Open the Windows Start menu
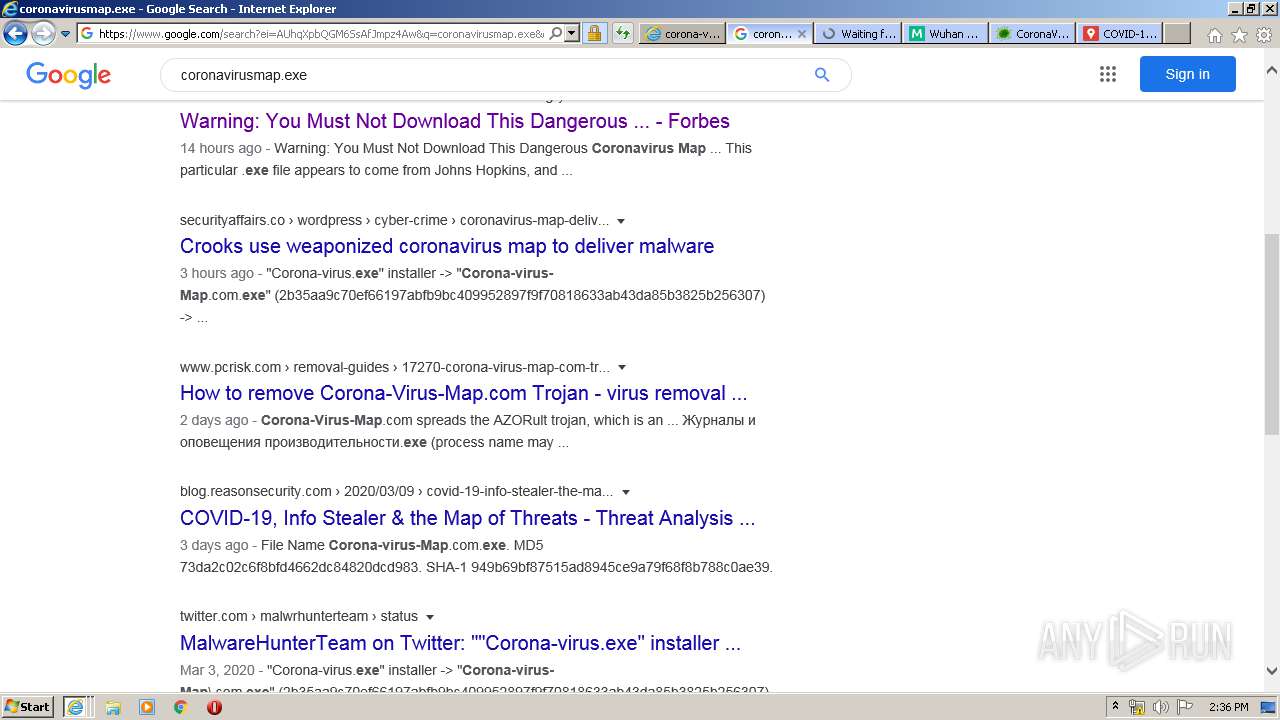The height and width of the screenshot is (720, 1280). coord(28,707)
